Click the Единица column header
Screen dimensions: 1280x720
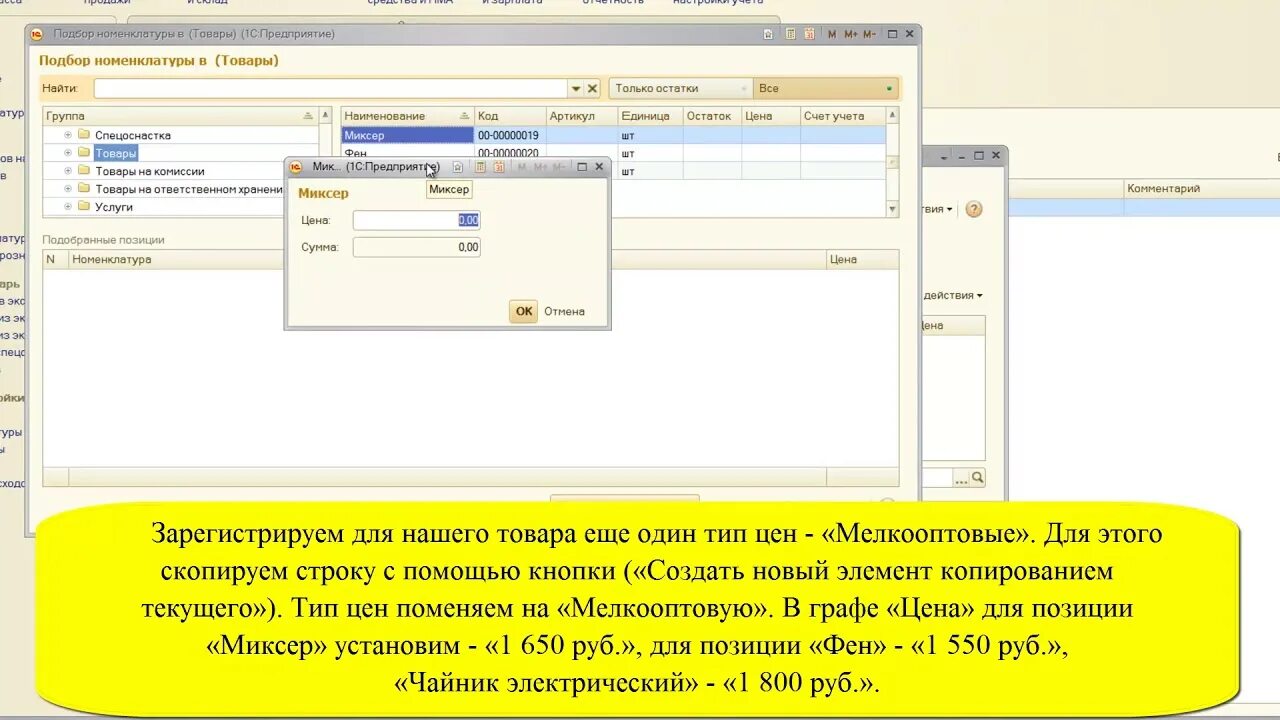click(650, 116)
